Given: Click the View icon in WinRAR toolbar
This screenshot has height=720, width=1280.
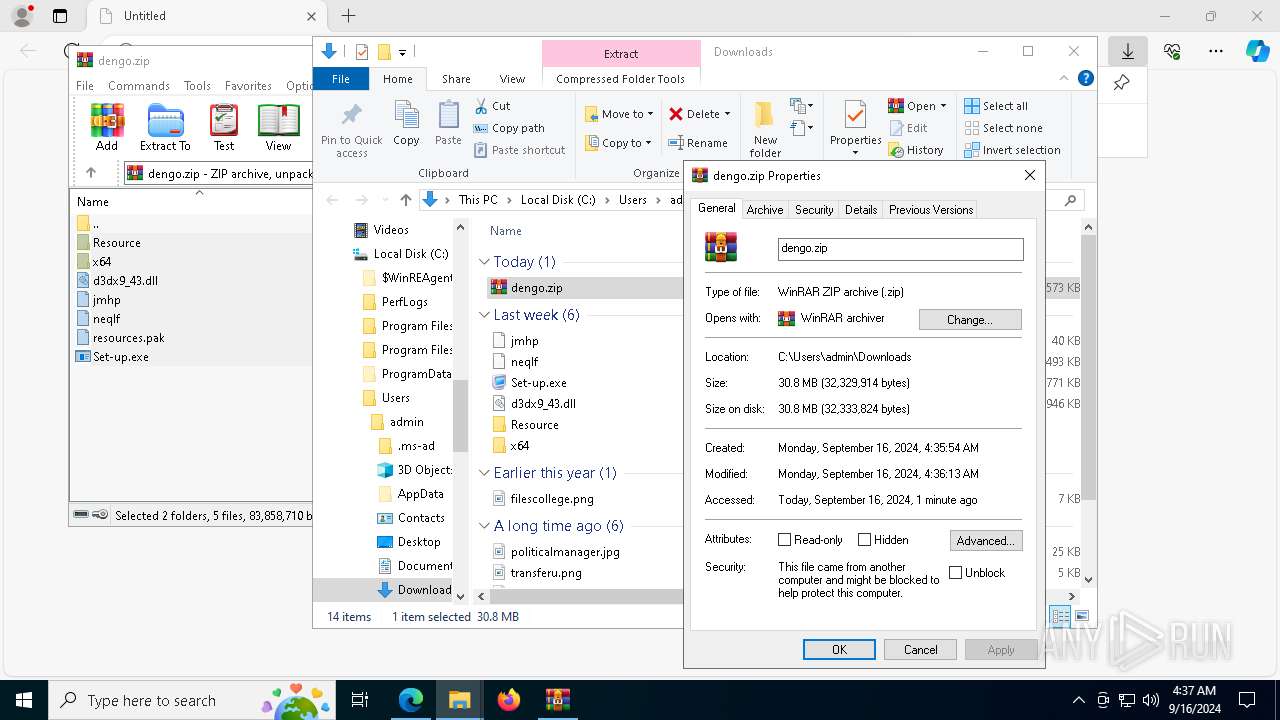Looking at the screenshot, I should click(x=278, y=127).
